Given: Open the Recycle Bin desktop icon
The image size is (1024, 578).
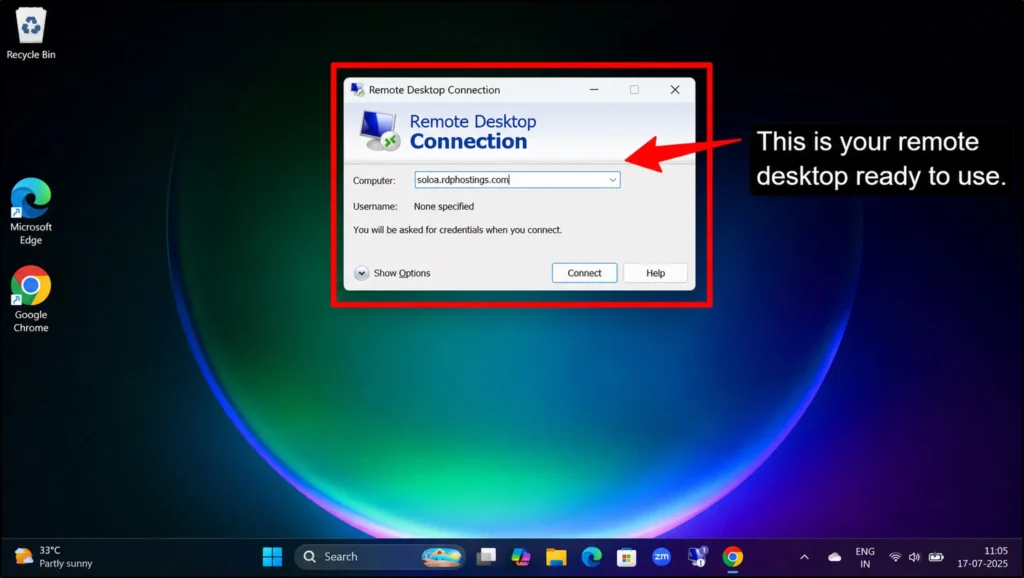Looking at the screenshot, I should click(31, 34).
